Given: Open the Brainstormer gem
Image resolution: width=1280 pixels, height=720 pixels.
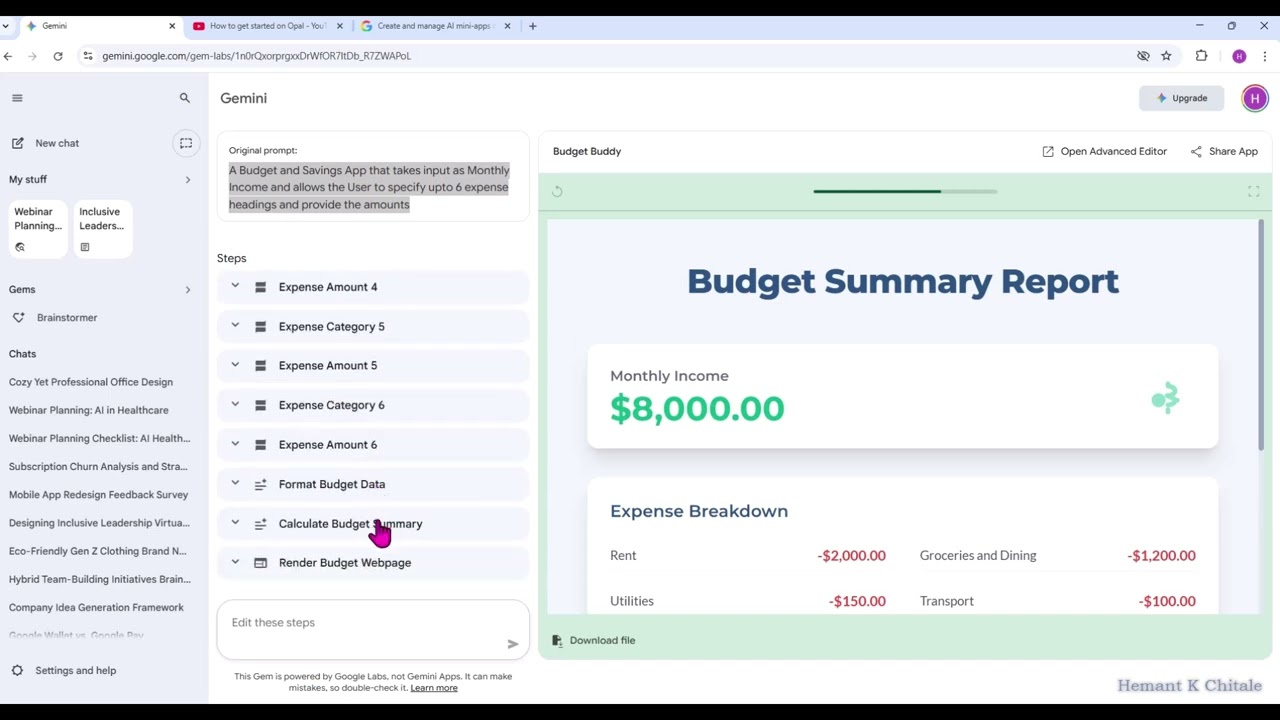Looking at the screenshot, I should click(x=67, y=318).
